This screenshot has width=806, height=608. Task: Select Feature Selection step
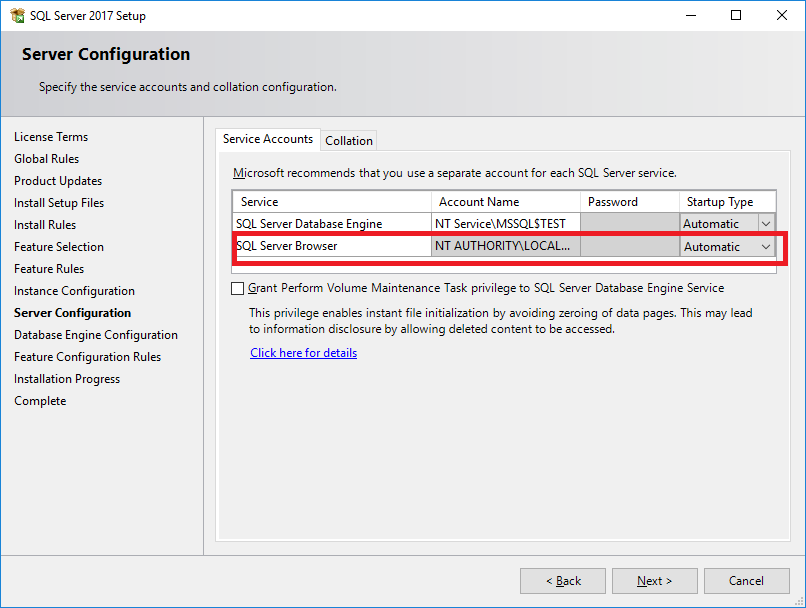[59, 247]
